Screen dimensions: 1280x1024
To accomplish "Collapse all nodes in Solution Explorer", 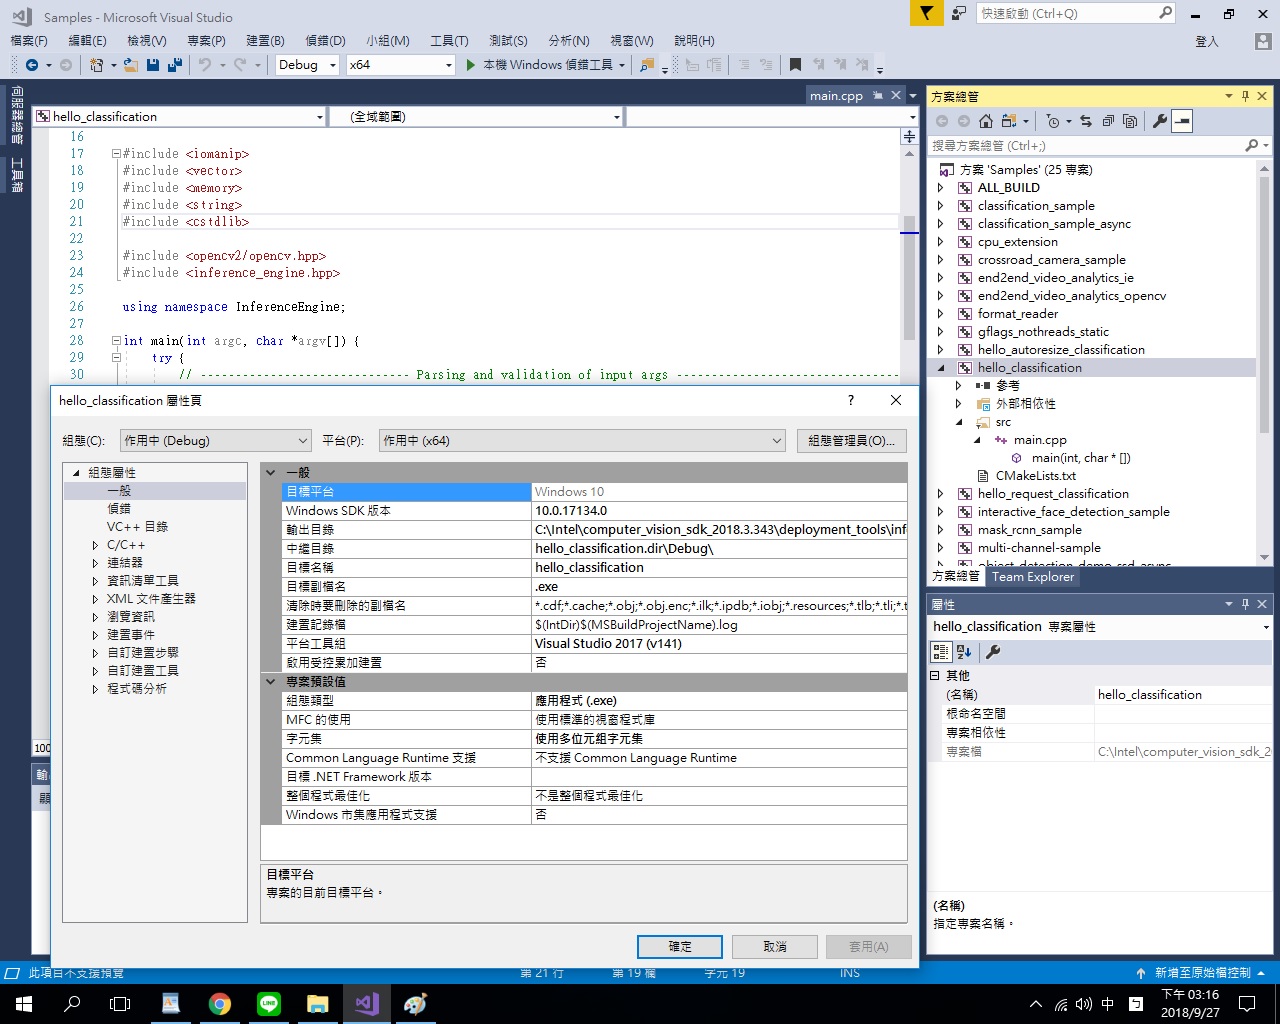I will point(1108,121).
